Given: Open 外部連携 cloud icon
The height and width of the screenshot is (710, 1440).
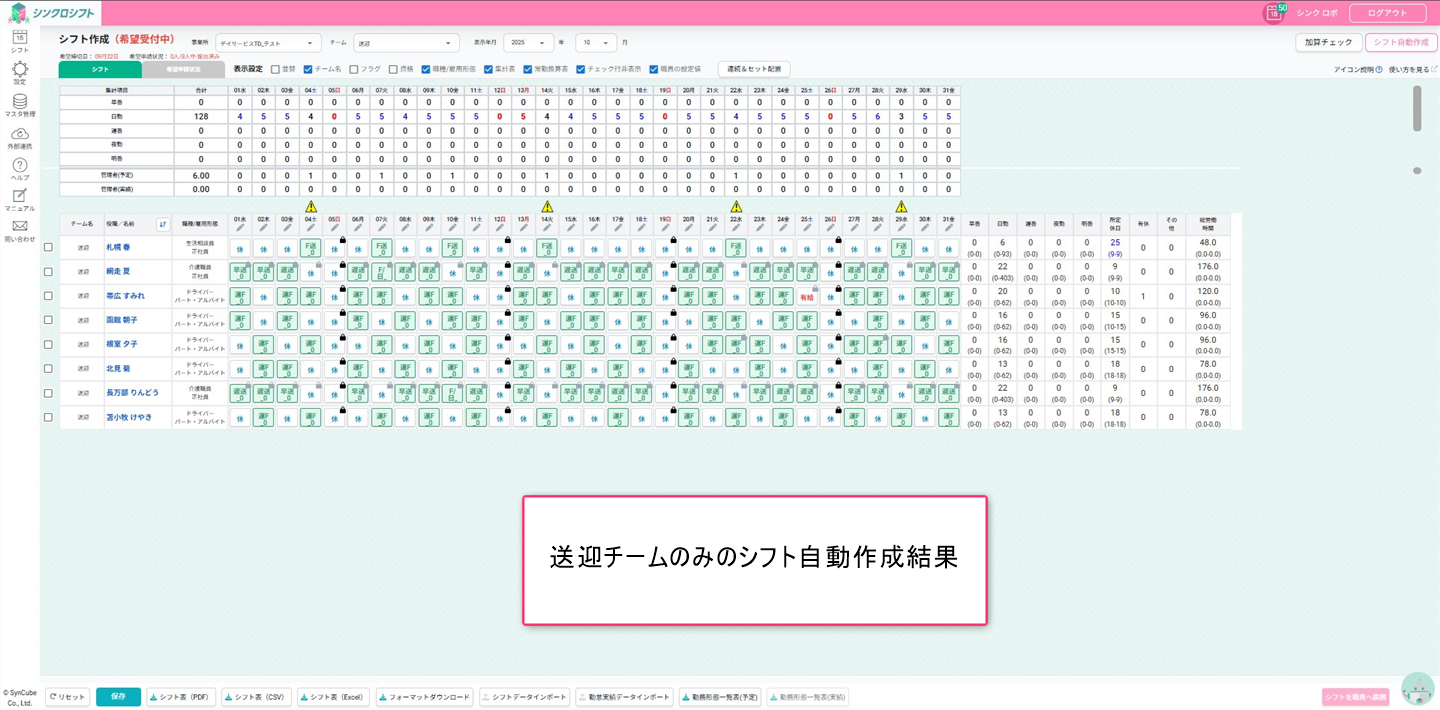Looking at the screenshot, I should (x=19, y=133).
